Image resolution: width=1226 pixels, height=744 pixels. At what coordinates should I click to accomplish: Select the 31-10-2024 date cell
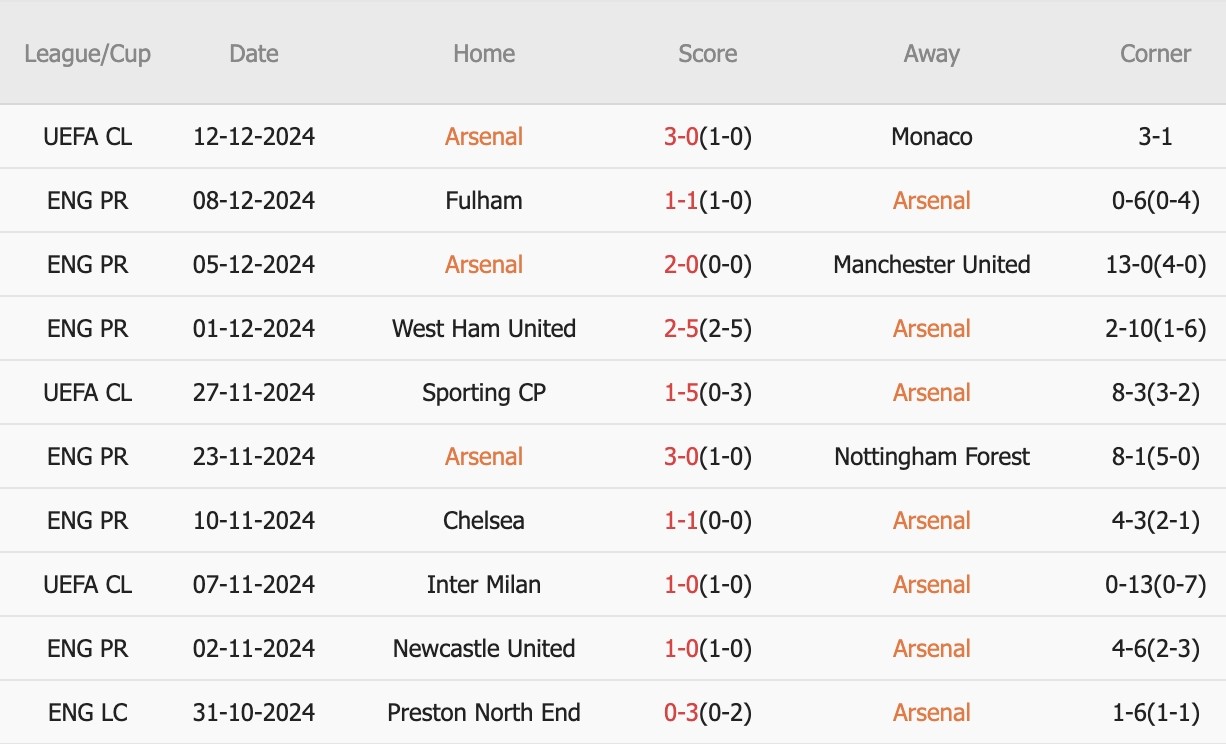[x=254, y=712]
